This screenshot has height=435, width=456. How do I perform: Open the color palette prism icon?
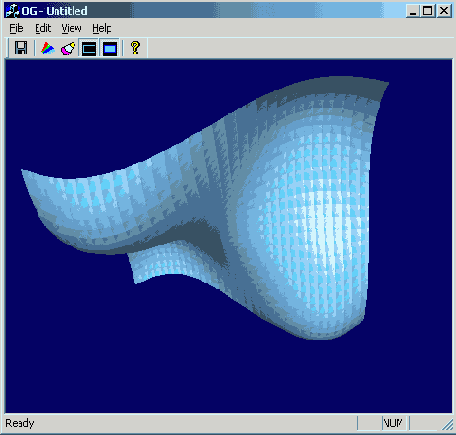tap(48, 48)
